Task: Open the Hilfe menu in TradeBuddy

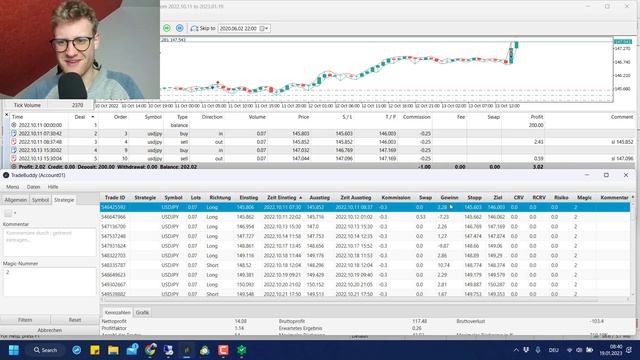Action: tap(53, 187)
